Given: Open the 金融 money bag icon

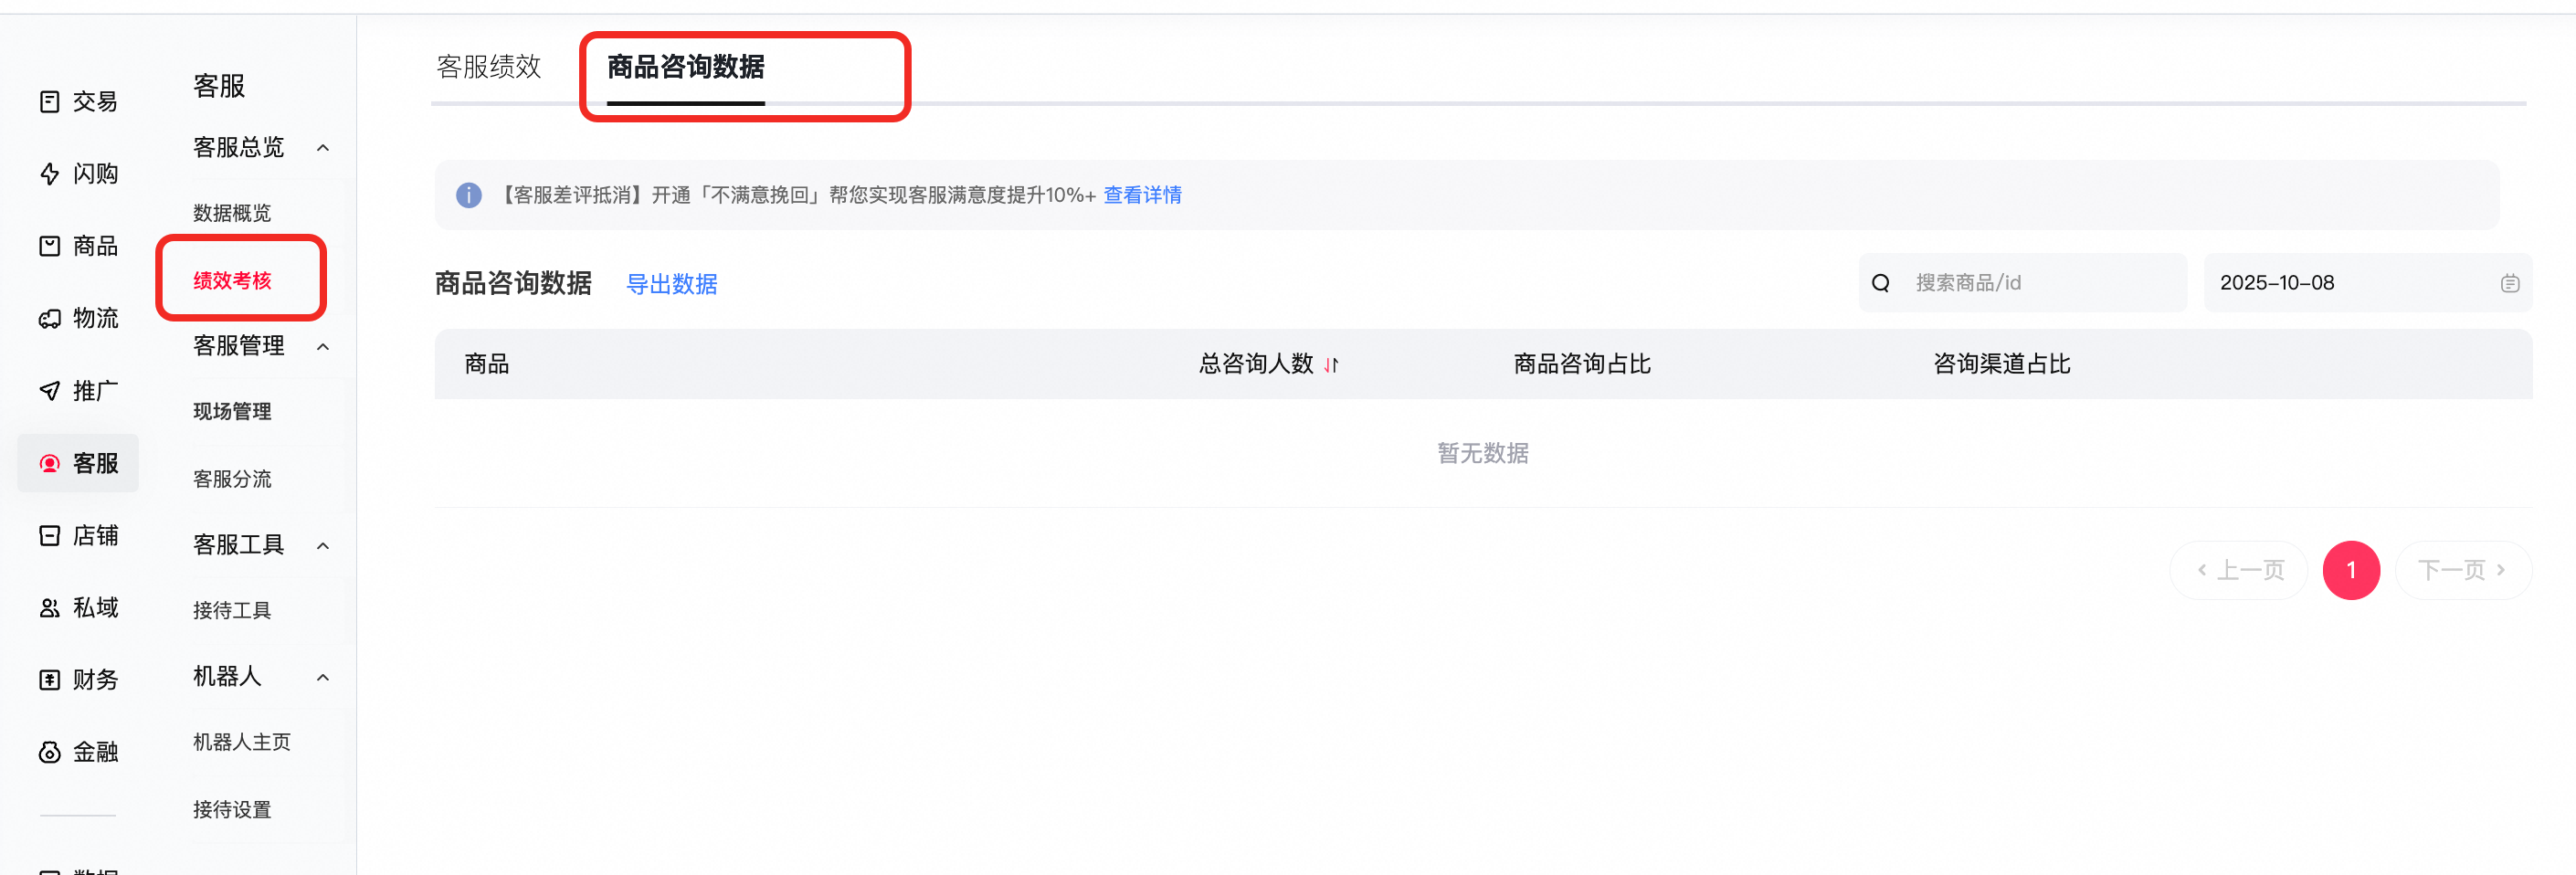Looking at the screenshot, I should 49,752.
